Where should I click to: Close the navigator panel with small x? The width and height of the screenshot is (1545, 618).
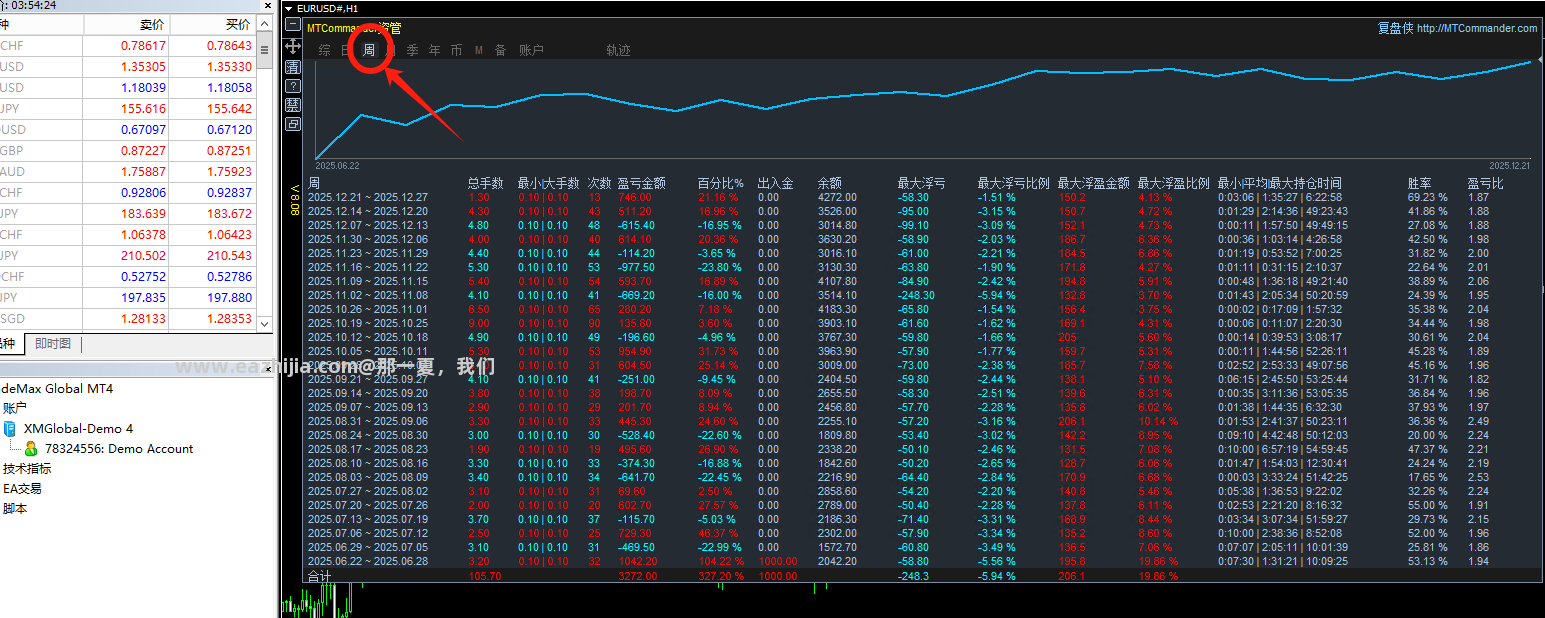pos(266,369)
